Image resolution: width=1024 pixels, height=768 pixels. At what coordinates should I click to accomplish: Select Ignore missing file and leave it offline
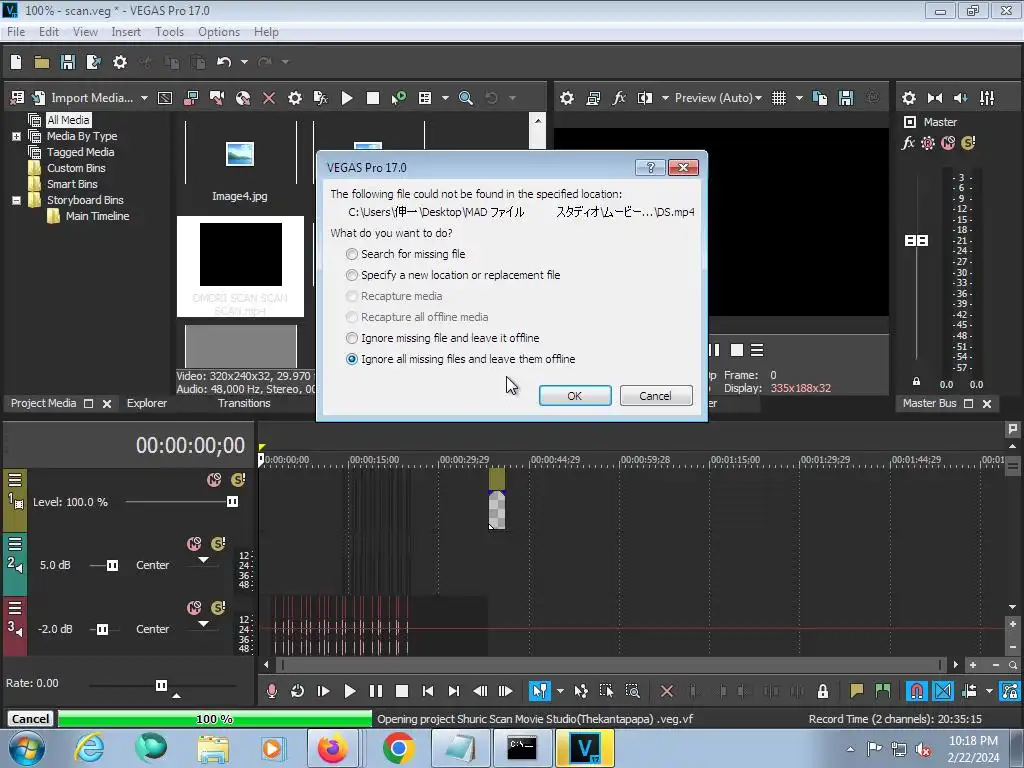443,338
